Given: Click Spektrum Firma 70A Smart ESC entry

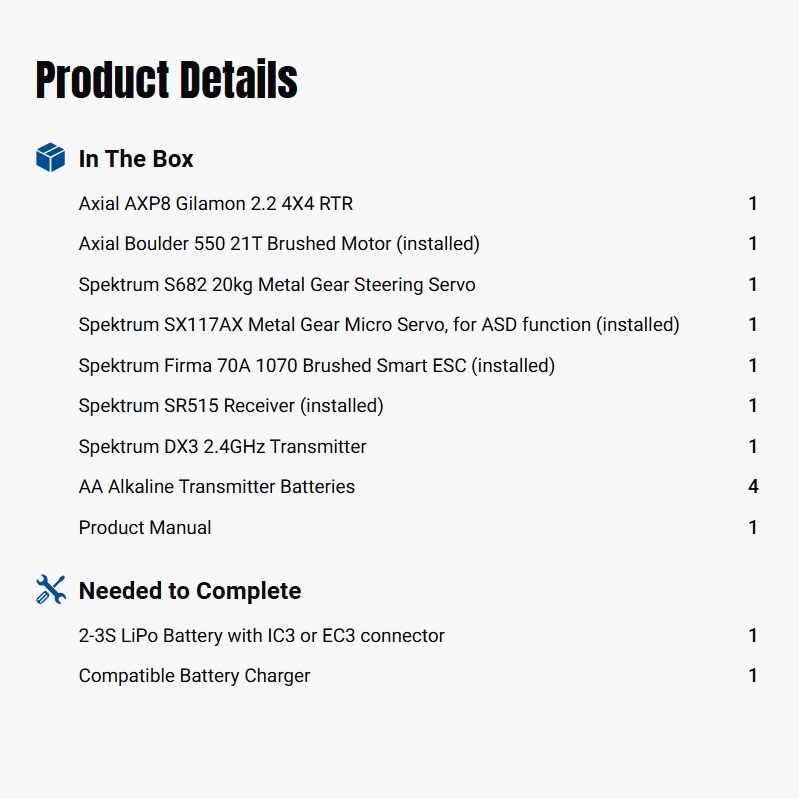Looking at the screenshot, I should 317,366.
